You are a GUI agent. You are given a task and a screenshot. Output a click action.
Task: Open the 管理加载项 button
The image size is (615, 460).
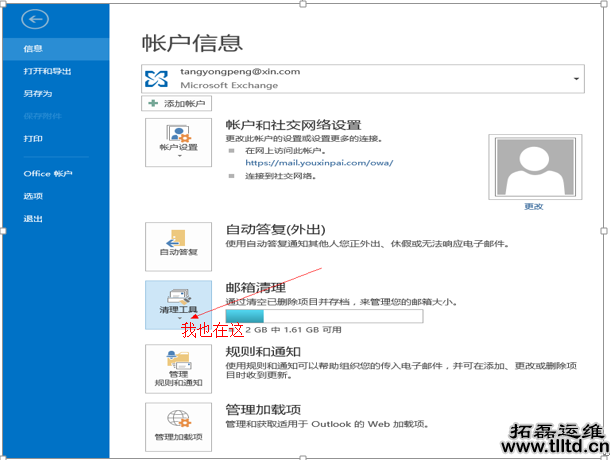178,427
